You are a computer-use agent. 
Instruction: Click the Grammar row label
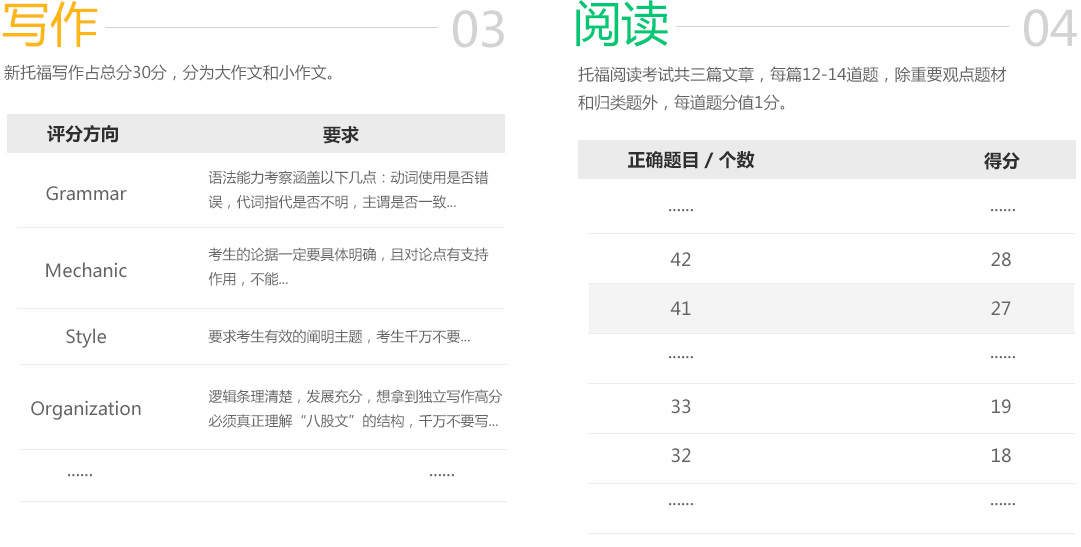tap(86, 194)
